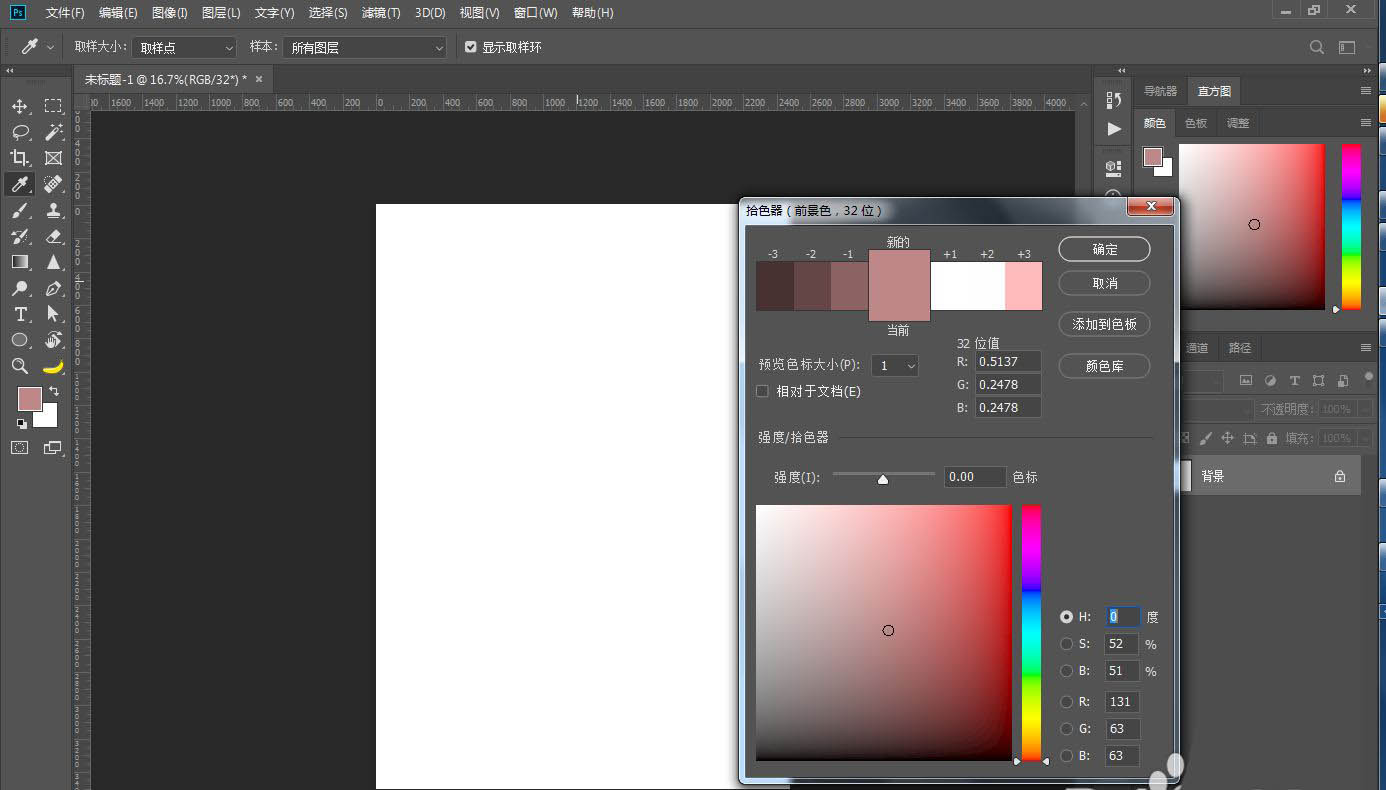Viewport: 1386px width, 790px height.
Task: Select the H: hue radio button
Action: [x=1067, y=617]
